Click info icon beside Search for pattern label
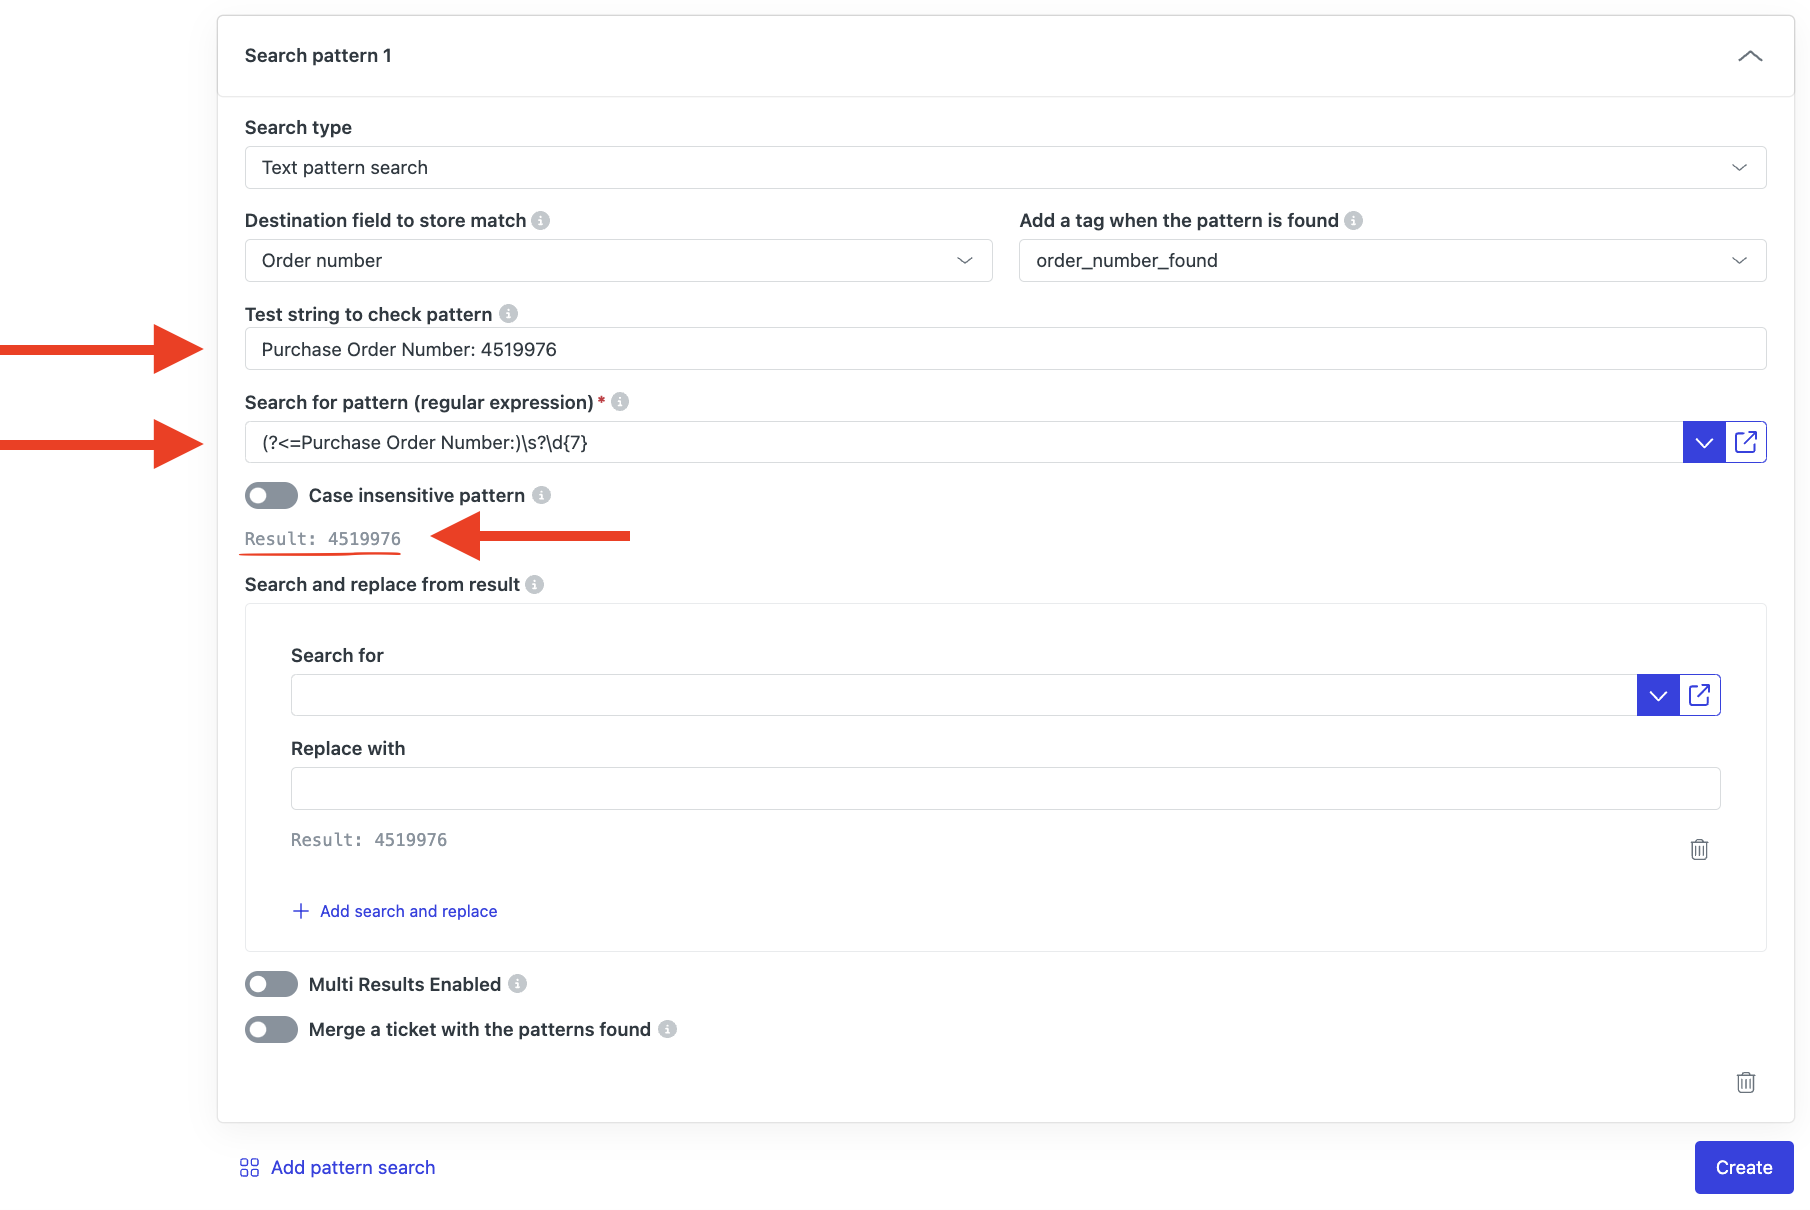This screenshot has width=1810, height=1210. (x=620, y=402)
